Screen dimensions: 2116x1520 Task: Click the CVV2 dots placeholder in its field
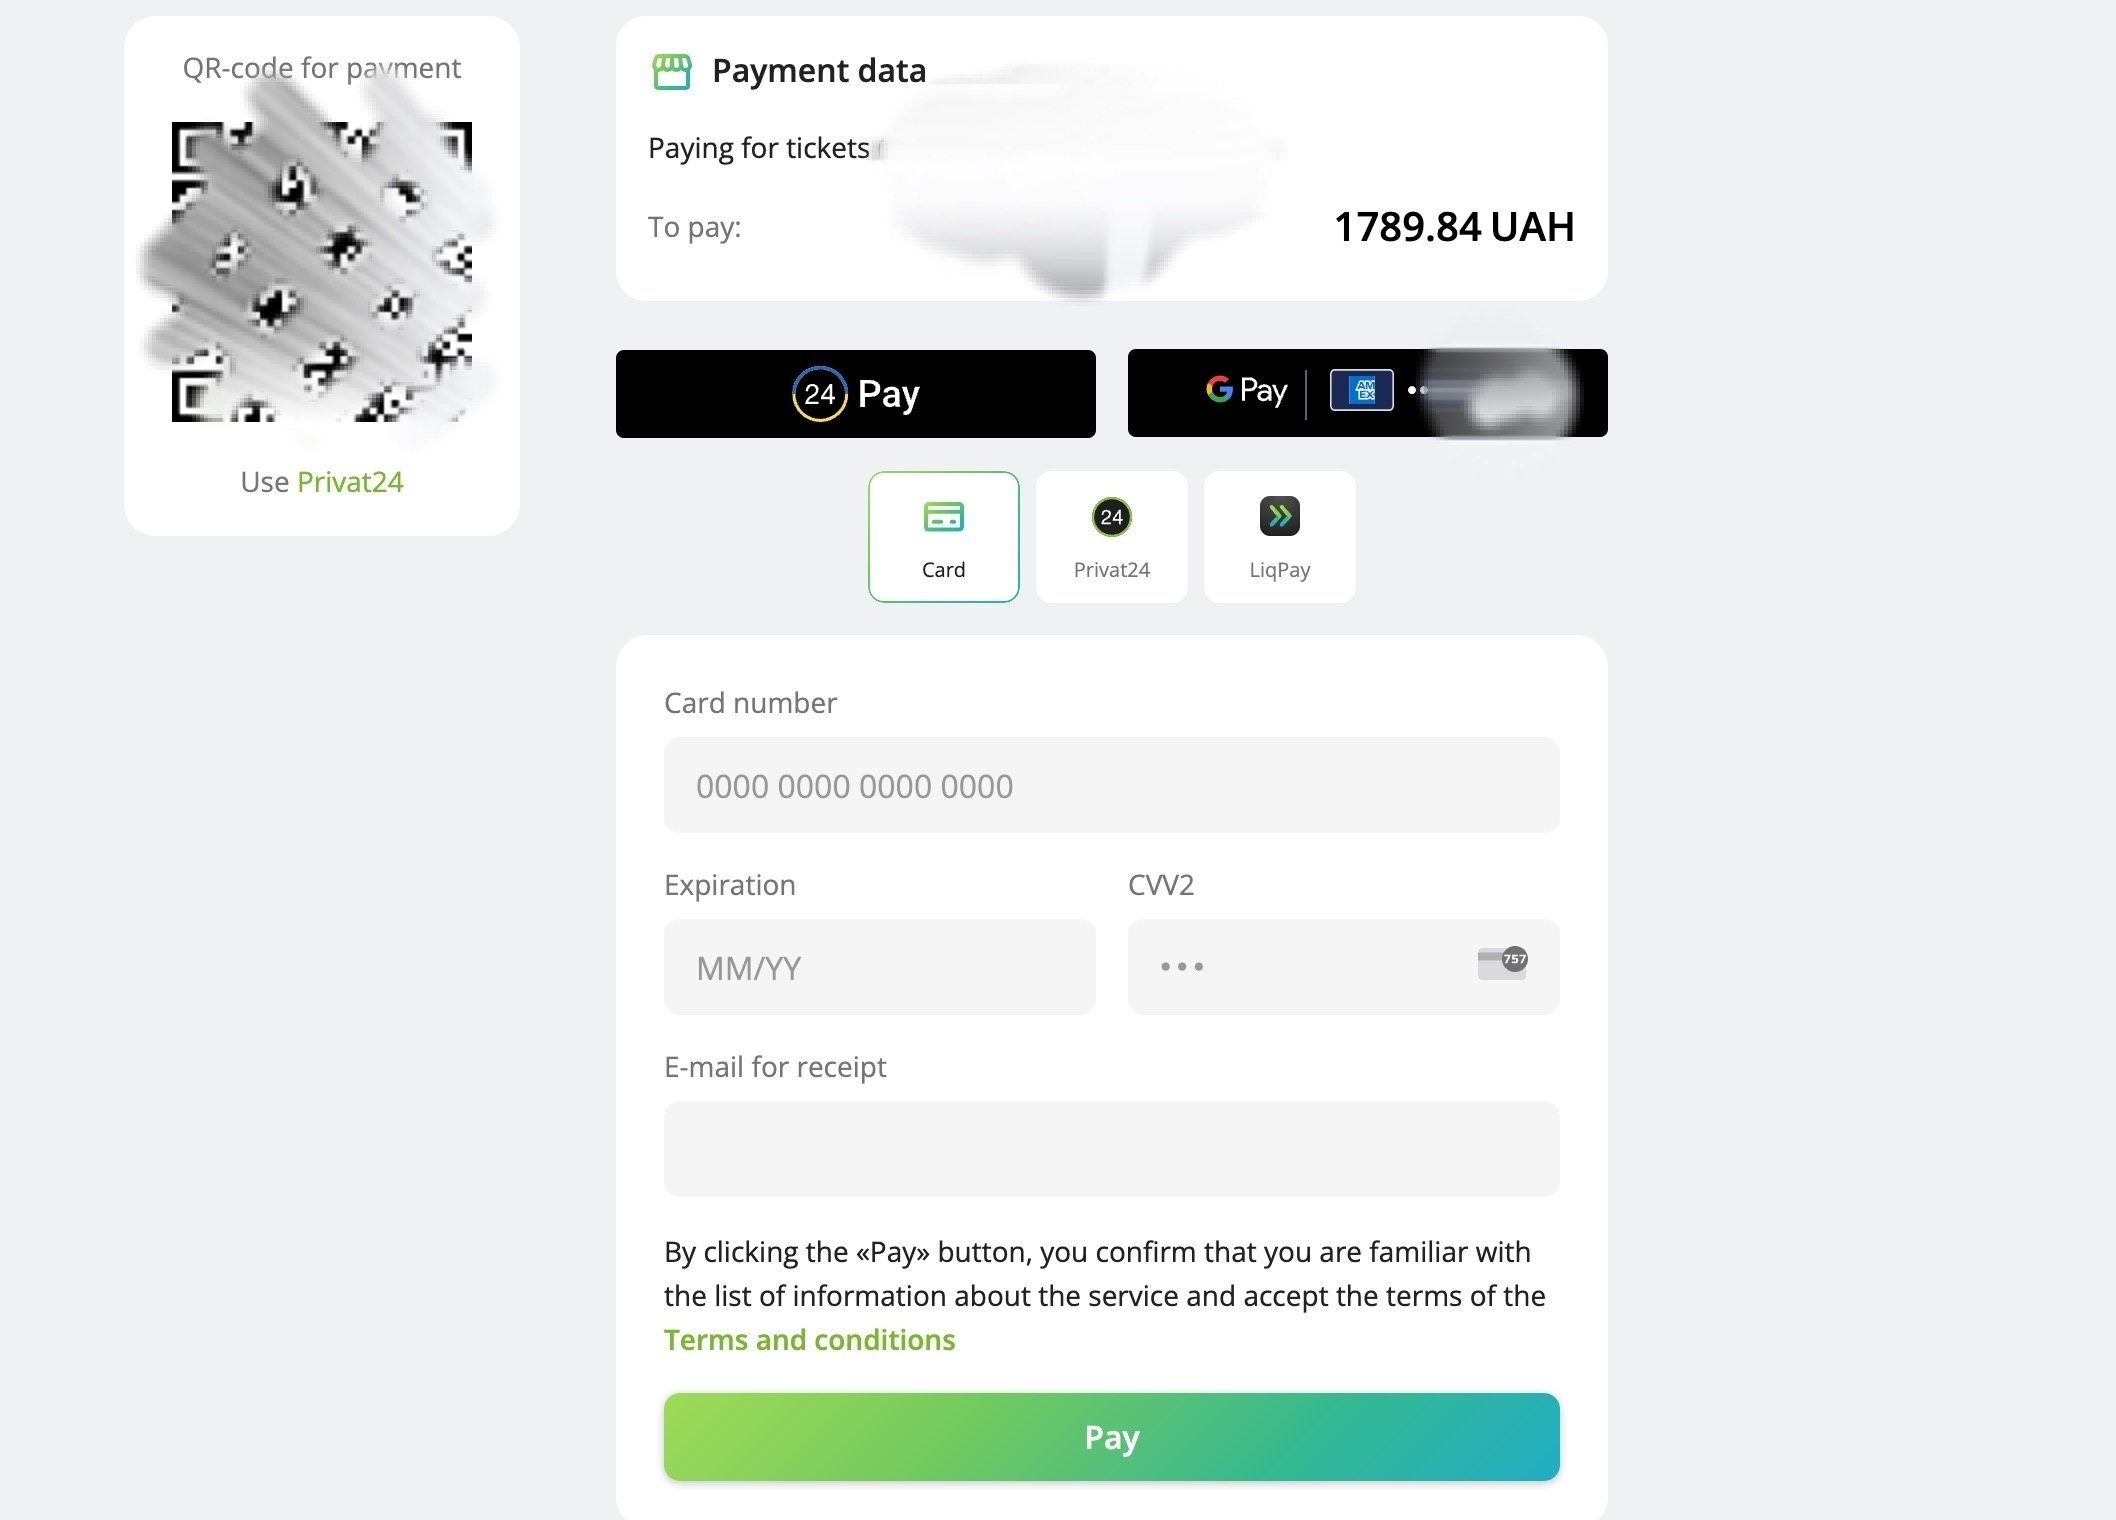tap(1182, 967)
